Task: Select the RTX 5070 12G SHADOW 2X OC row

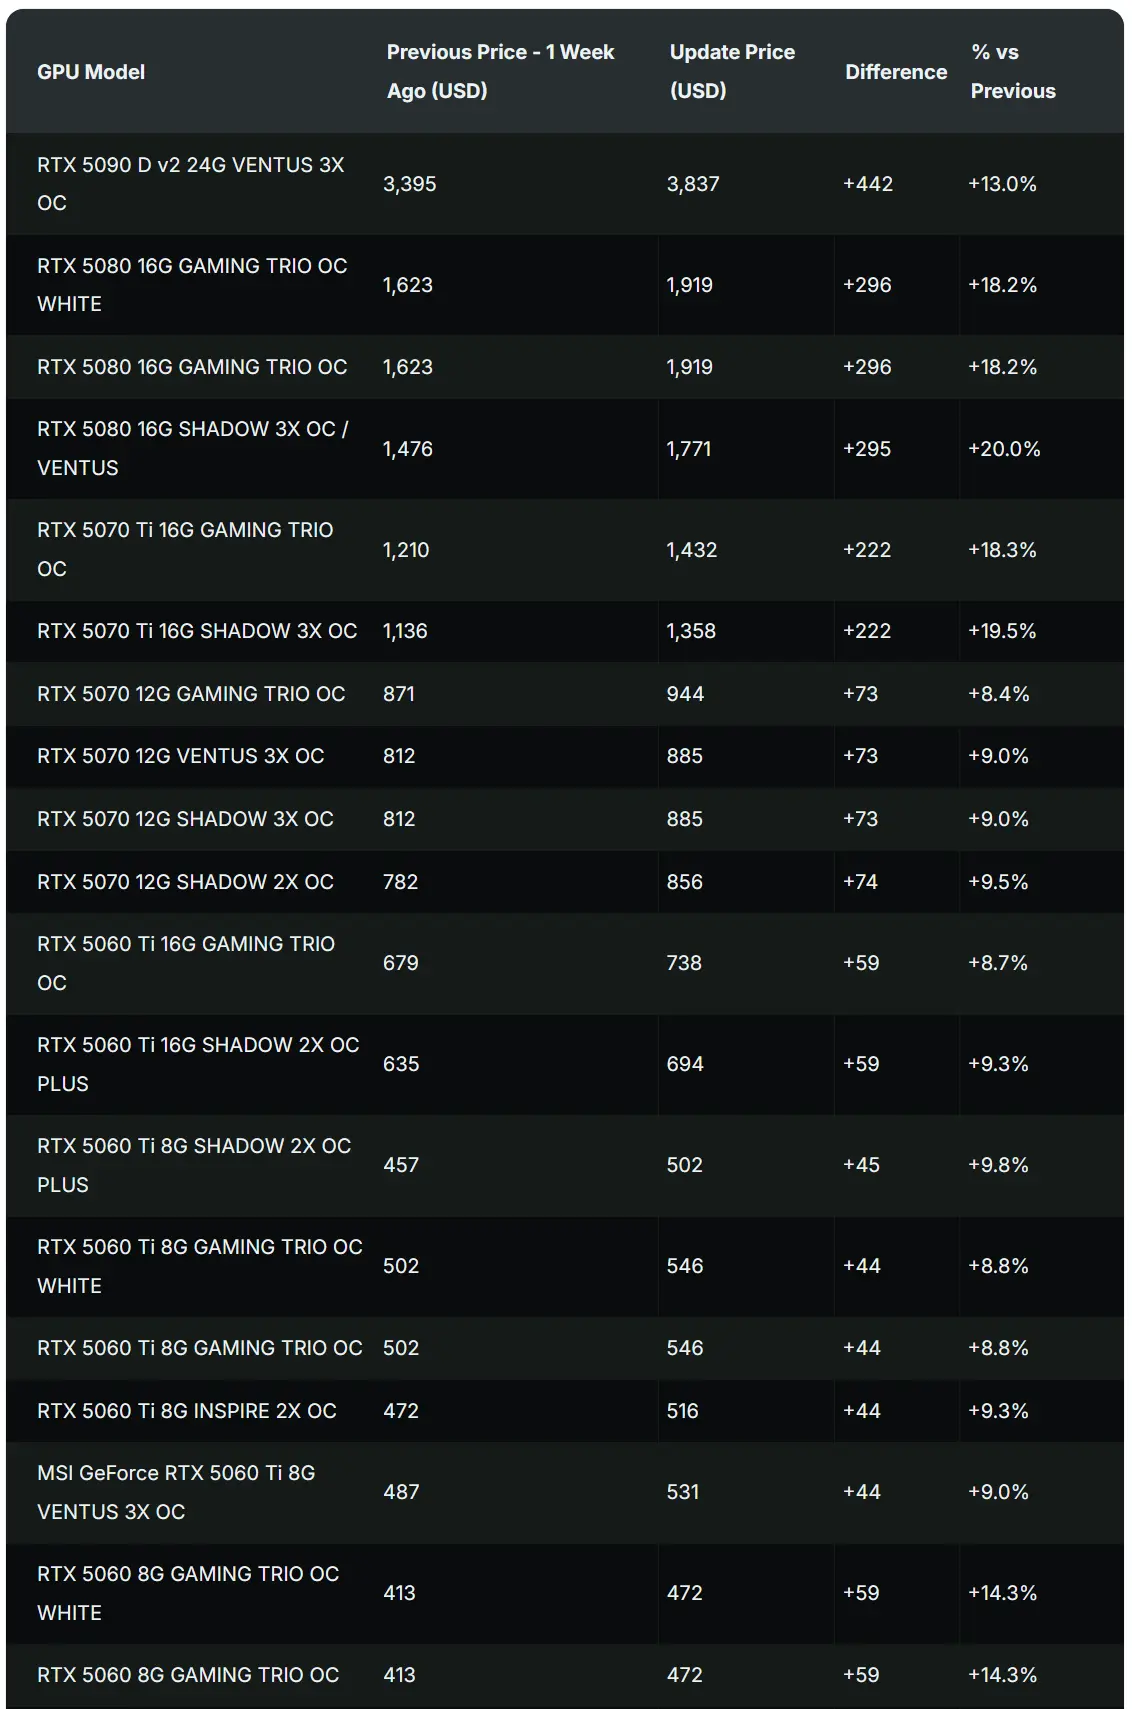Action: [x=565, y=882]
